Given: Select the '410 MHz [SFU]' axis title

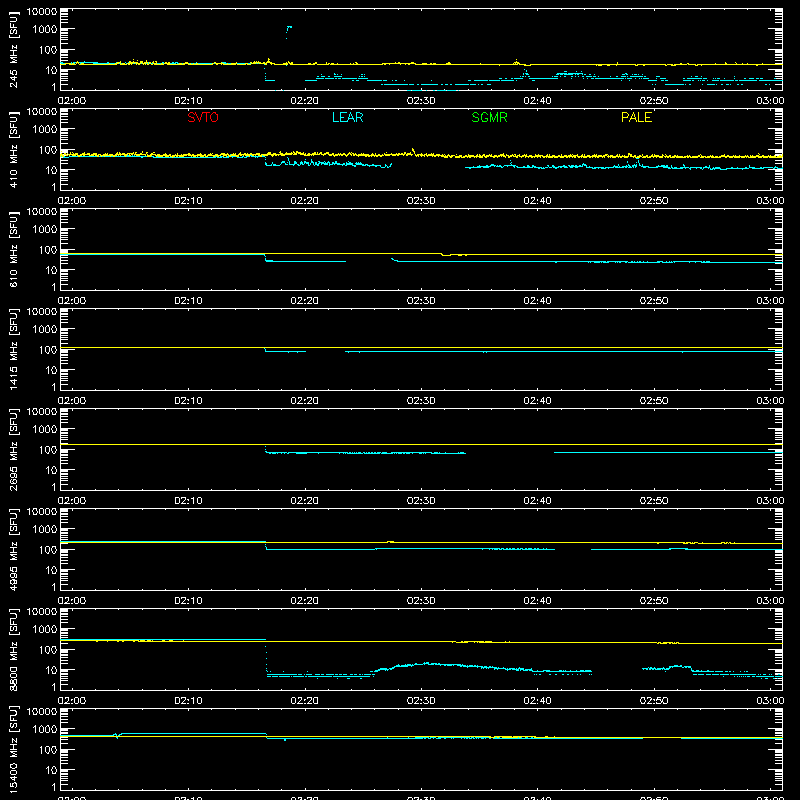Looking at the screenshot, I should pyautogui.click(x=13, y=149).
